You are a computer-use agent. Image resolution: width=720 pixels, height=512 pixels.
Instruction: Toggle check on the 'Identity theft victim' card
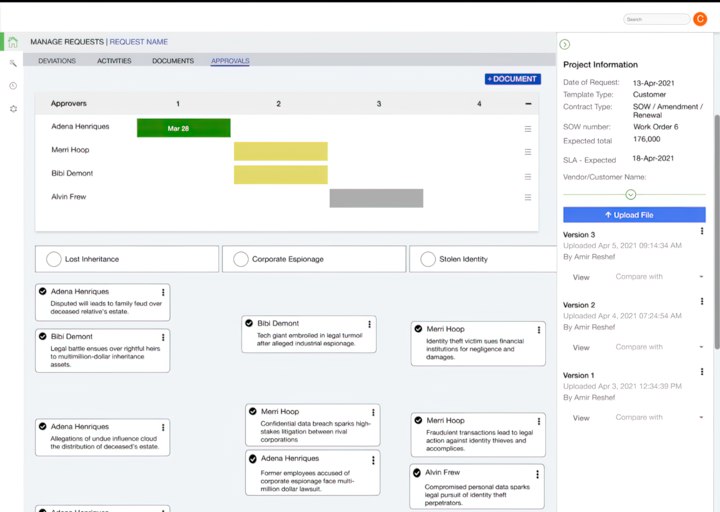click(418, 329)
